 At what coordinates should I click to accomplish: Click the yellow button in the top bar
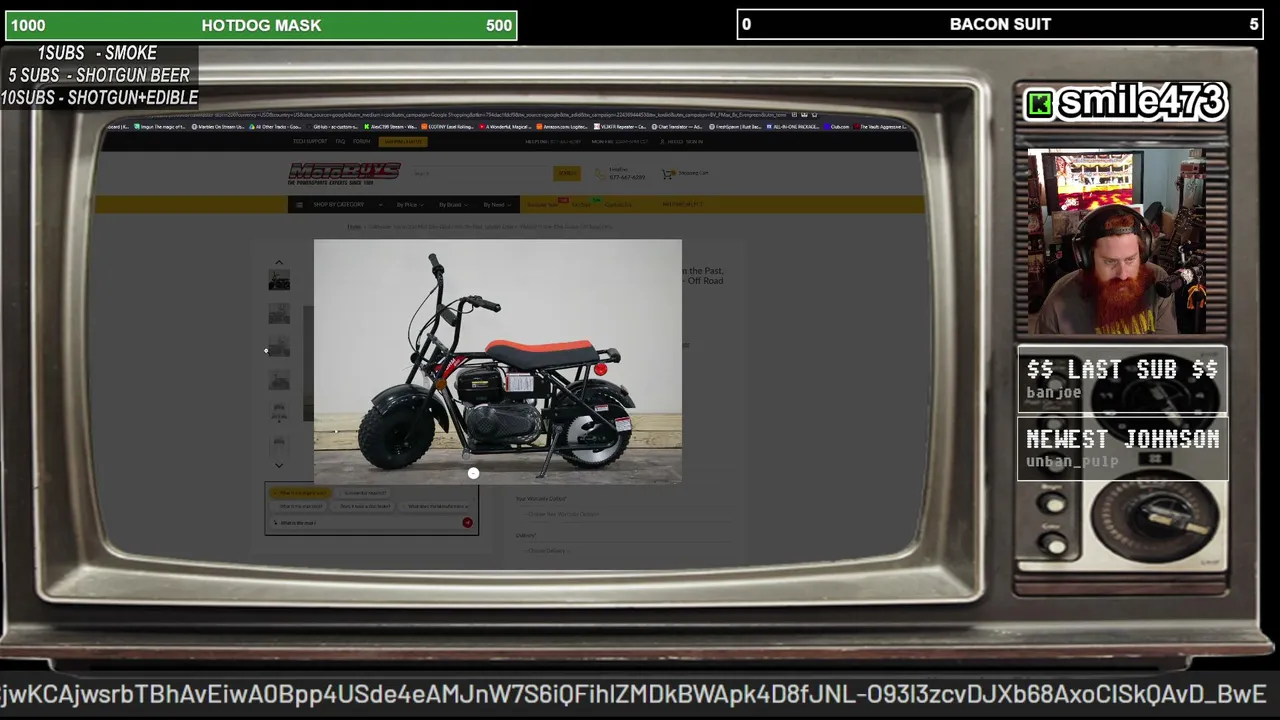coord(403,142)
